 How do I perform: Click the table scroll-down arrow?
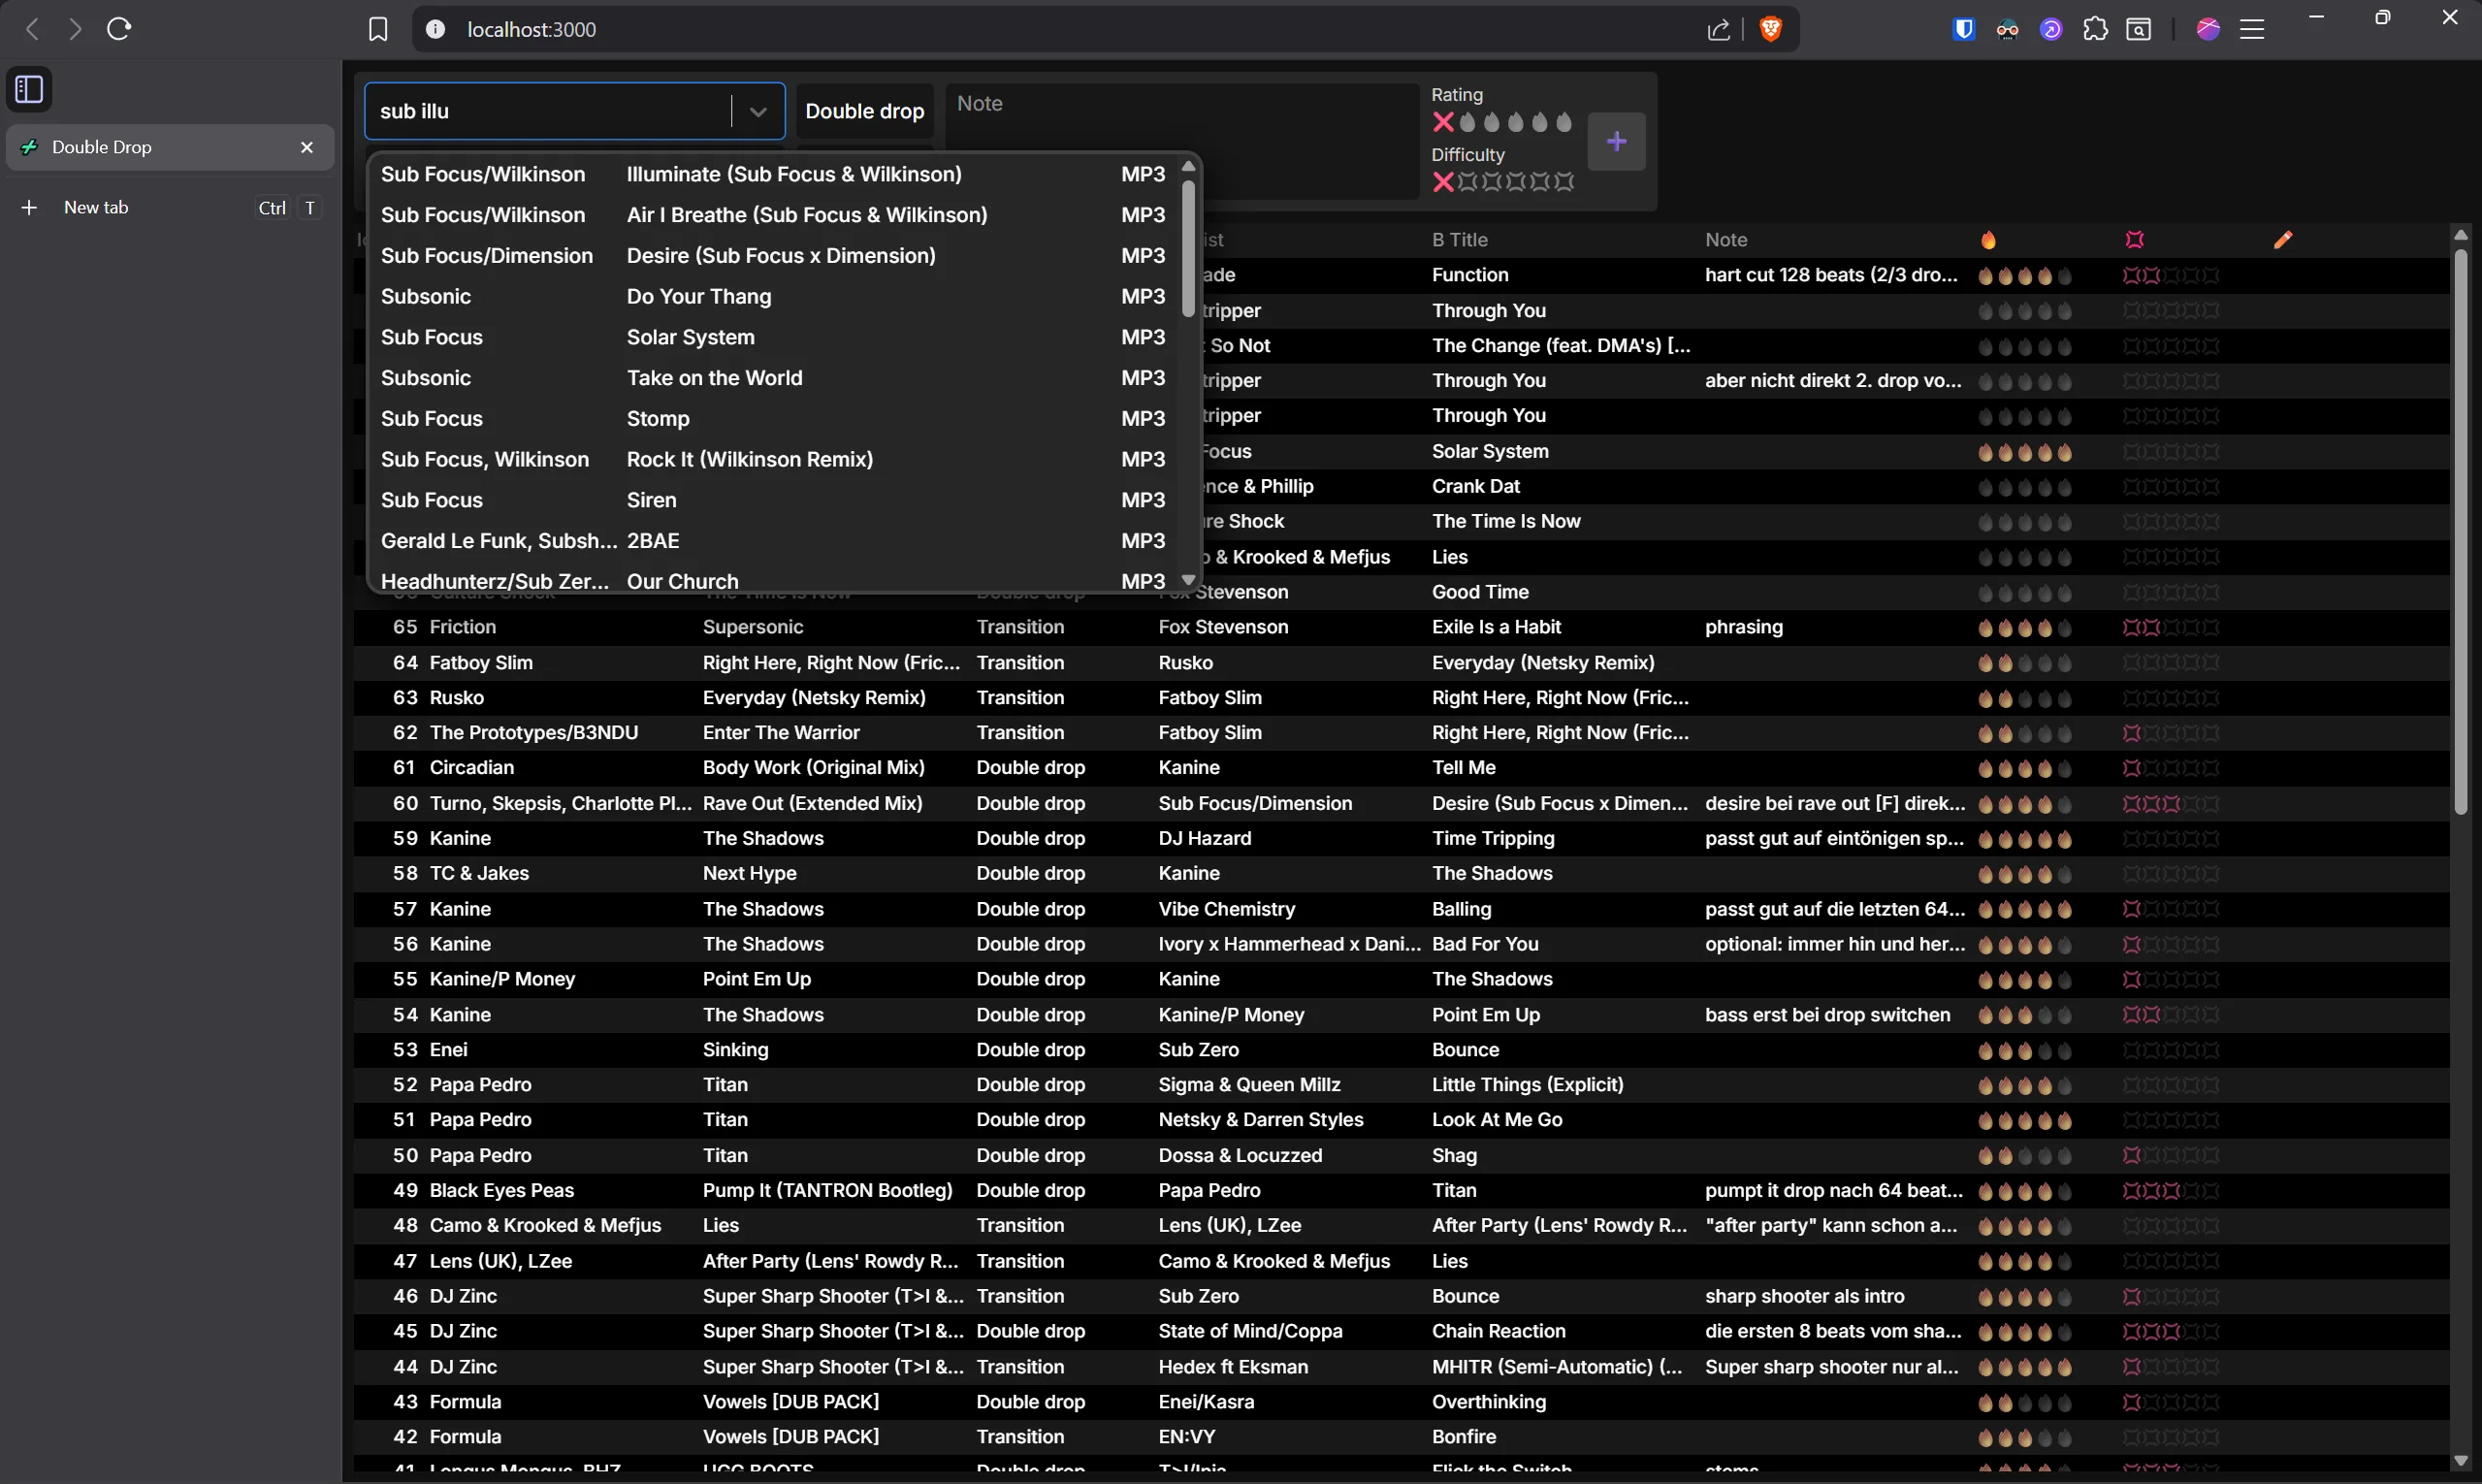(x=2461, y=1462)
